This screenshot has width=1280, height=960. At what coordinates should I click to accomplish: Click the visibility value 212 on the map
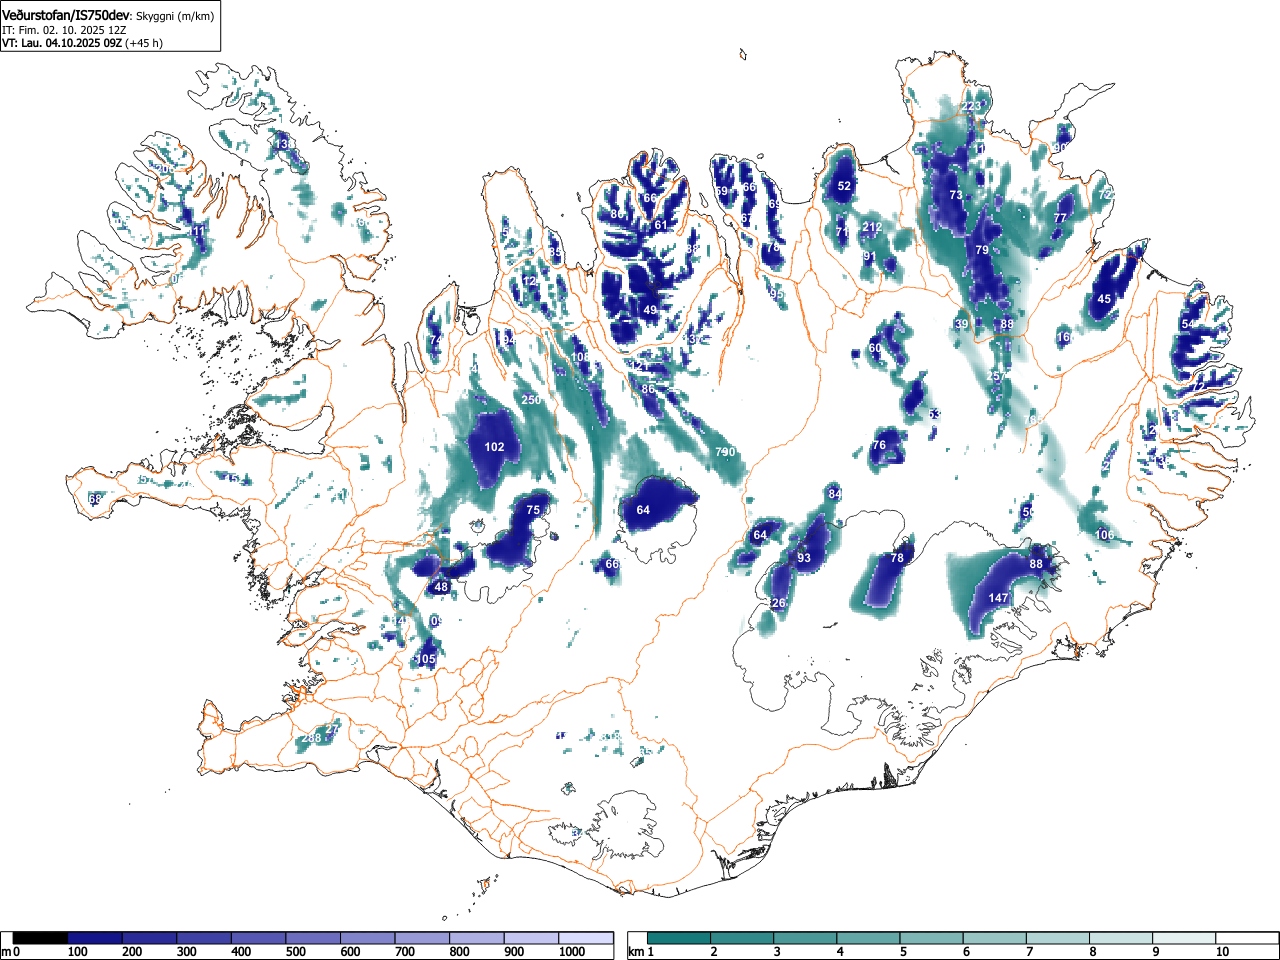click(x=872, y=228)
